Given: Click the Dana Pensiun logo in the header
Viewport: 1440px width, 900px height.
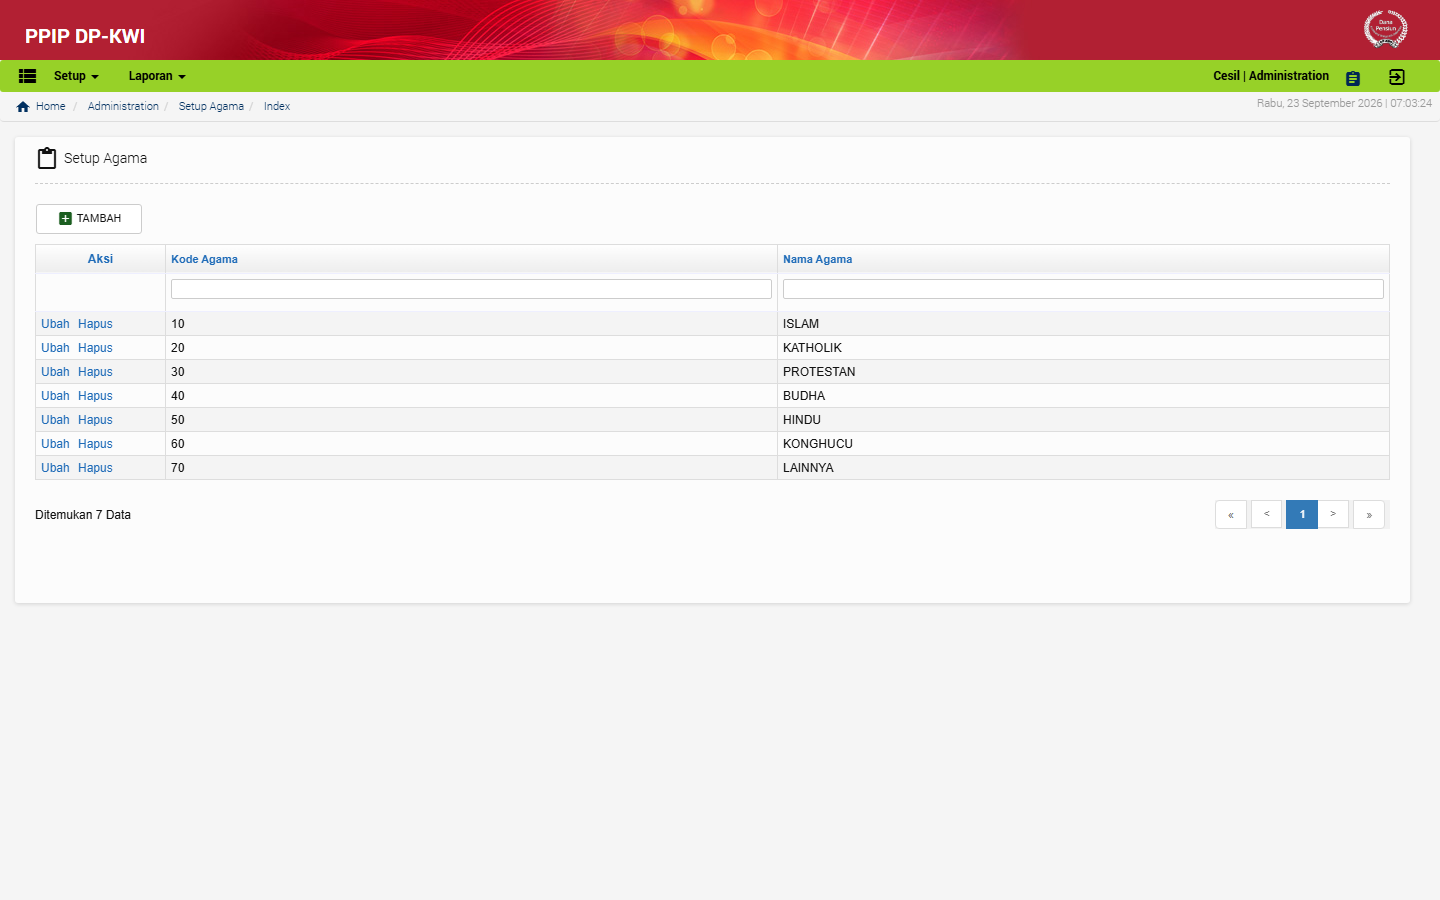Looking at the screenshot, I should [x=1386, y=28].
